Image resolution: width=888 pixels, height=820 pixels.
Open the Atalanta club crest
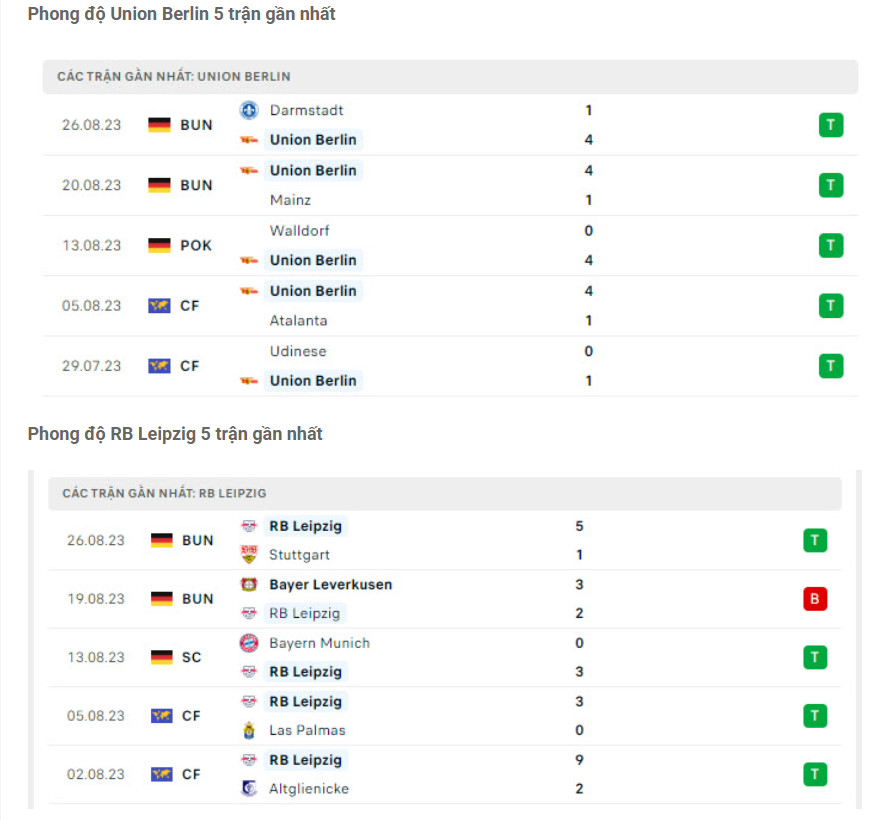click(250, 321)
